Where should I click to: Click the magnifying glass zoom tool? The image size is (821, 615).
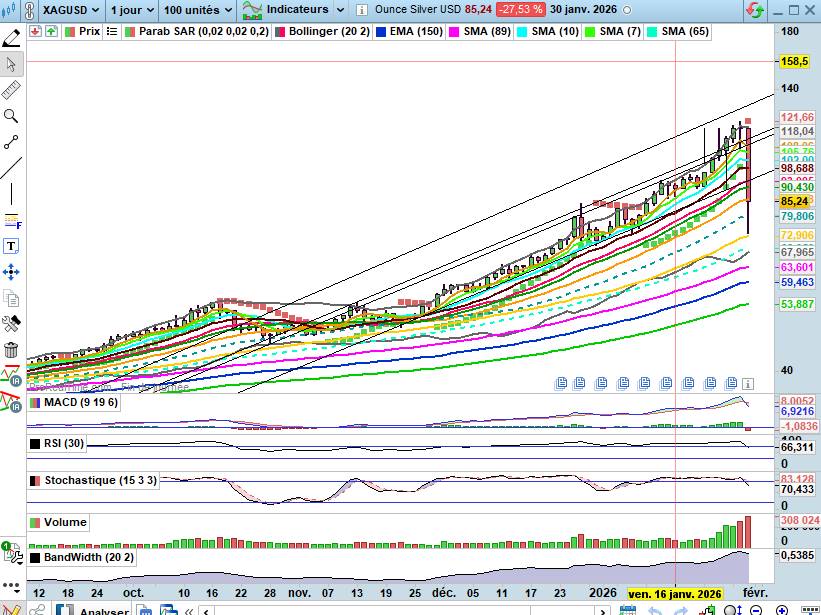(11, 116)
